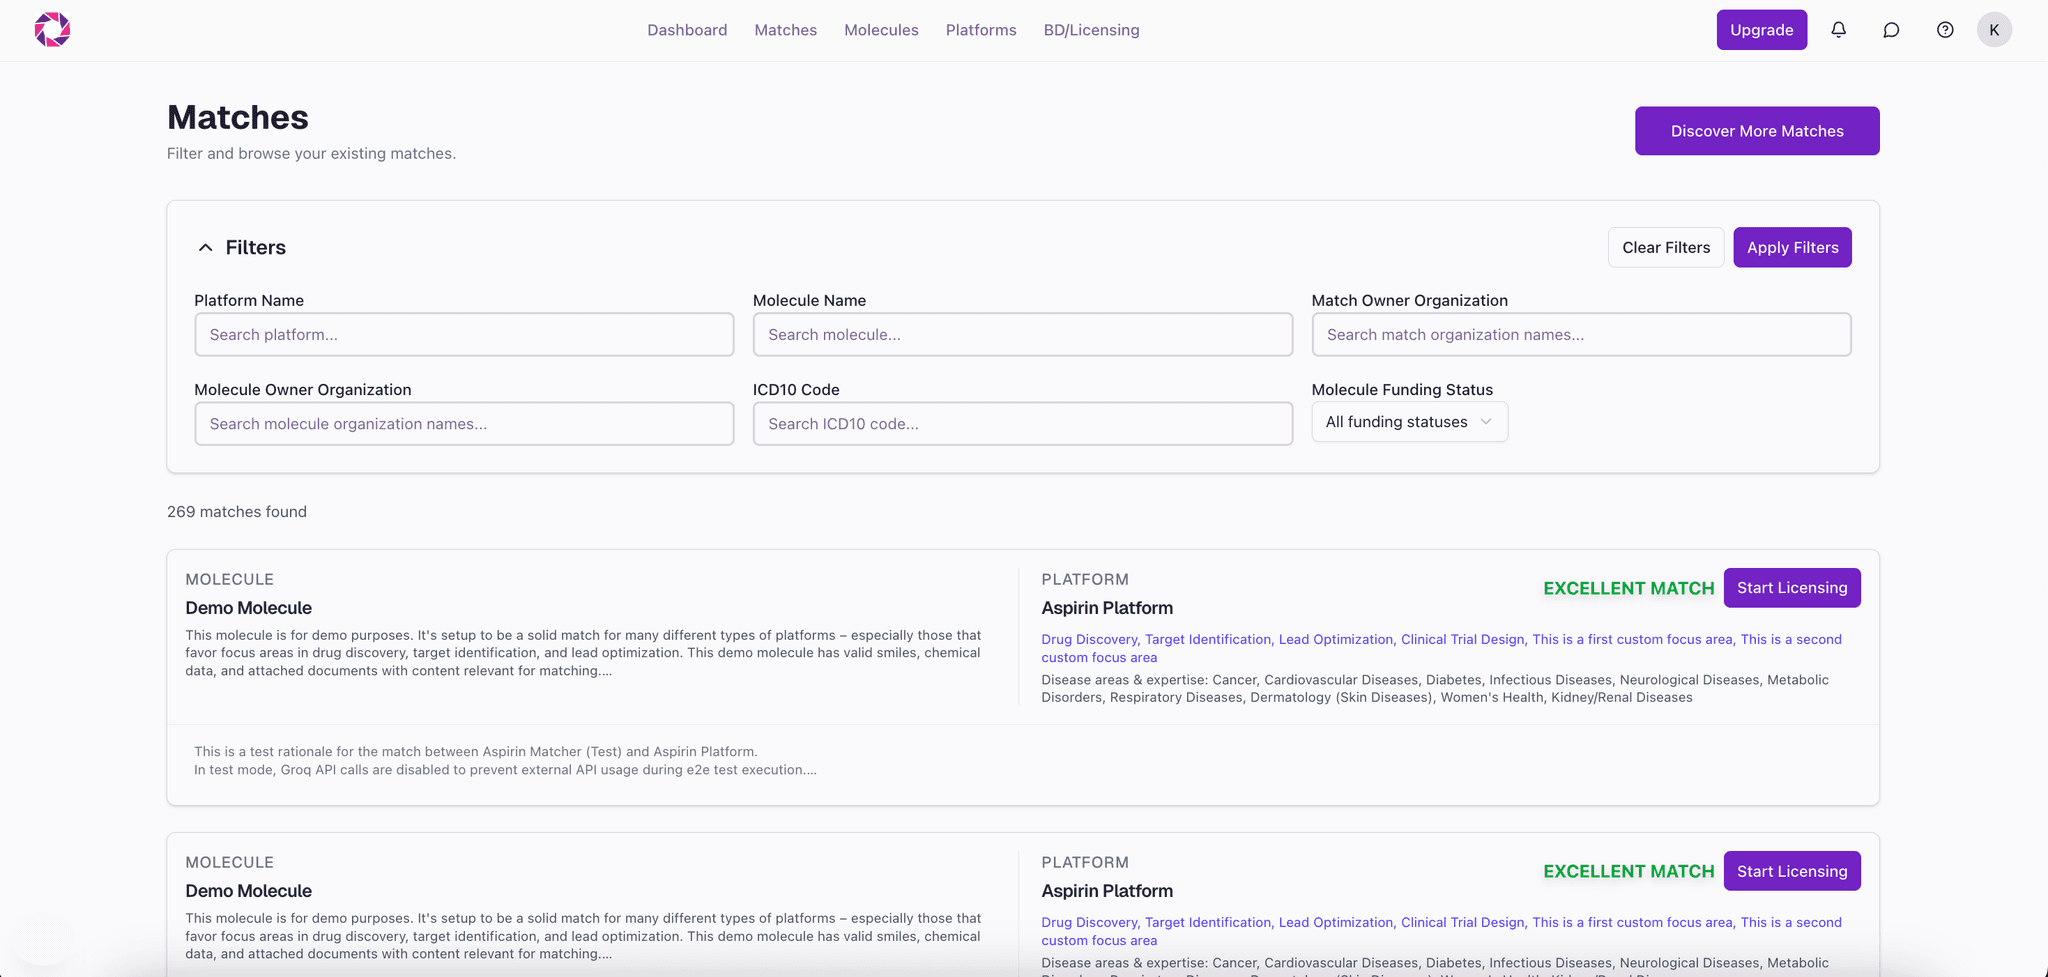Click the Upgrade button
This screenshot has height=977, width=2048.
point(1761,29)
